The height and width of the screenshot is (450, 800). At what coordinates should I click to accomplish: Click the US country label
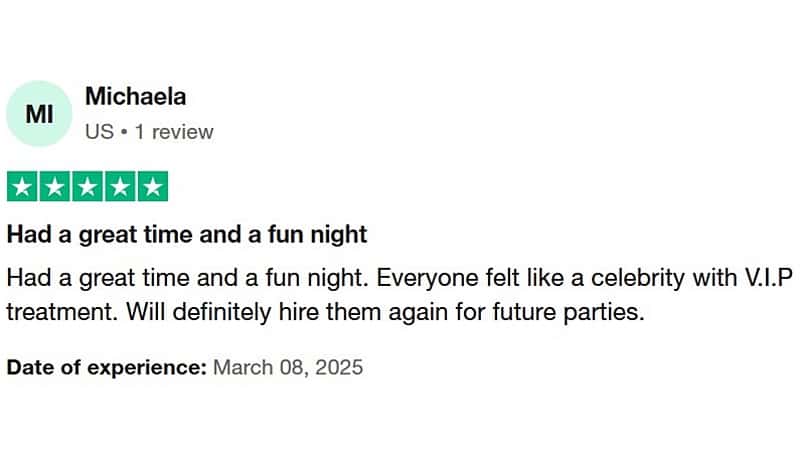[98, 131]
